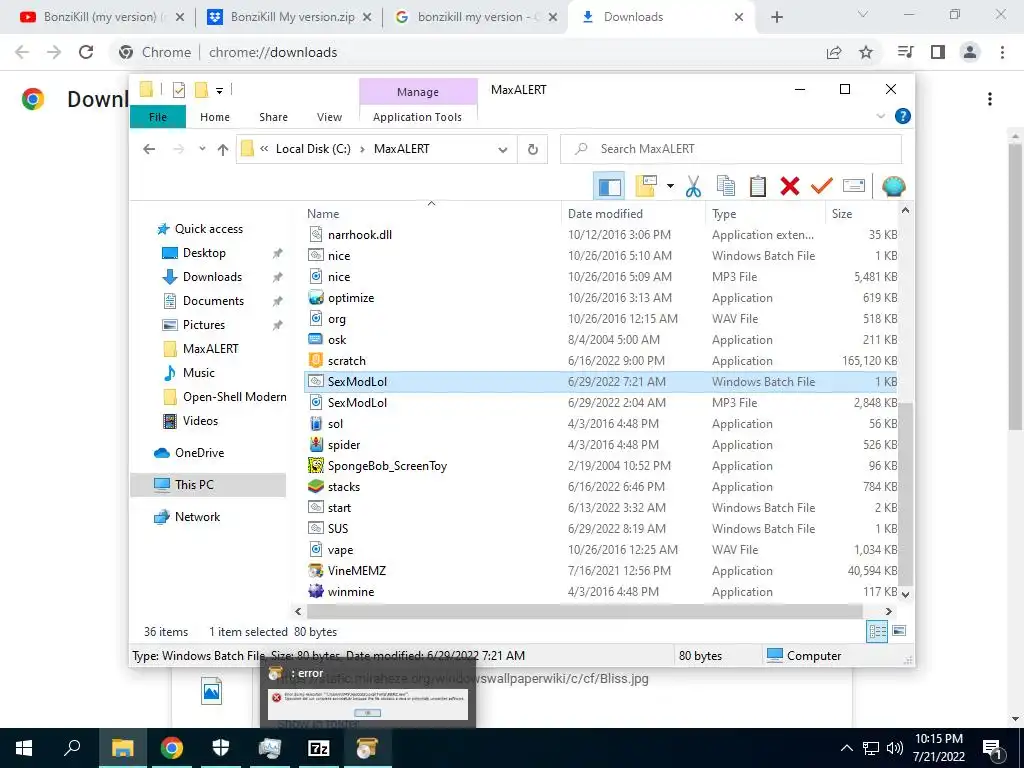Select the optimize application file
Screen dimensions: 1024x768
click(x=351, y=298)
